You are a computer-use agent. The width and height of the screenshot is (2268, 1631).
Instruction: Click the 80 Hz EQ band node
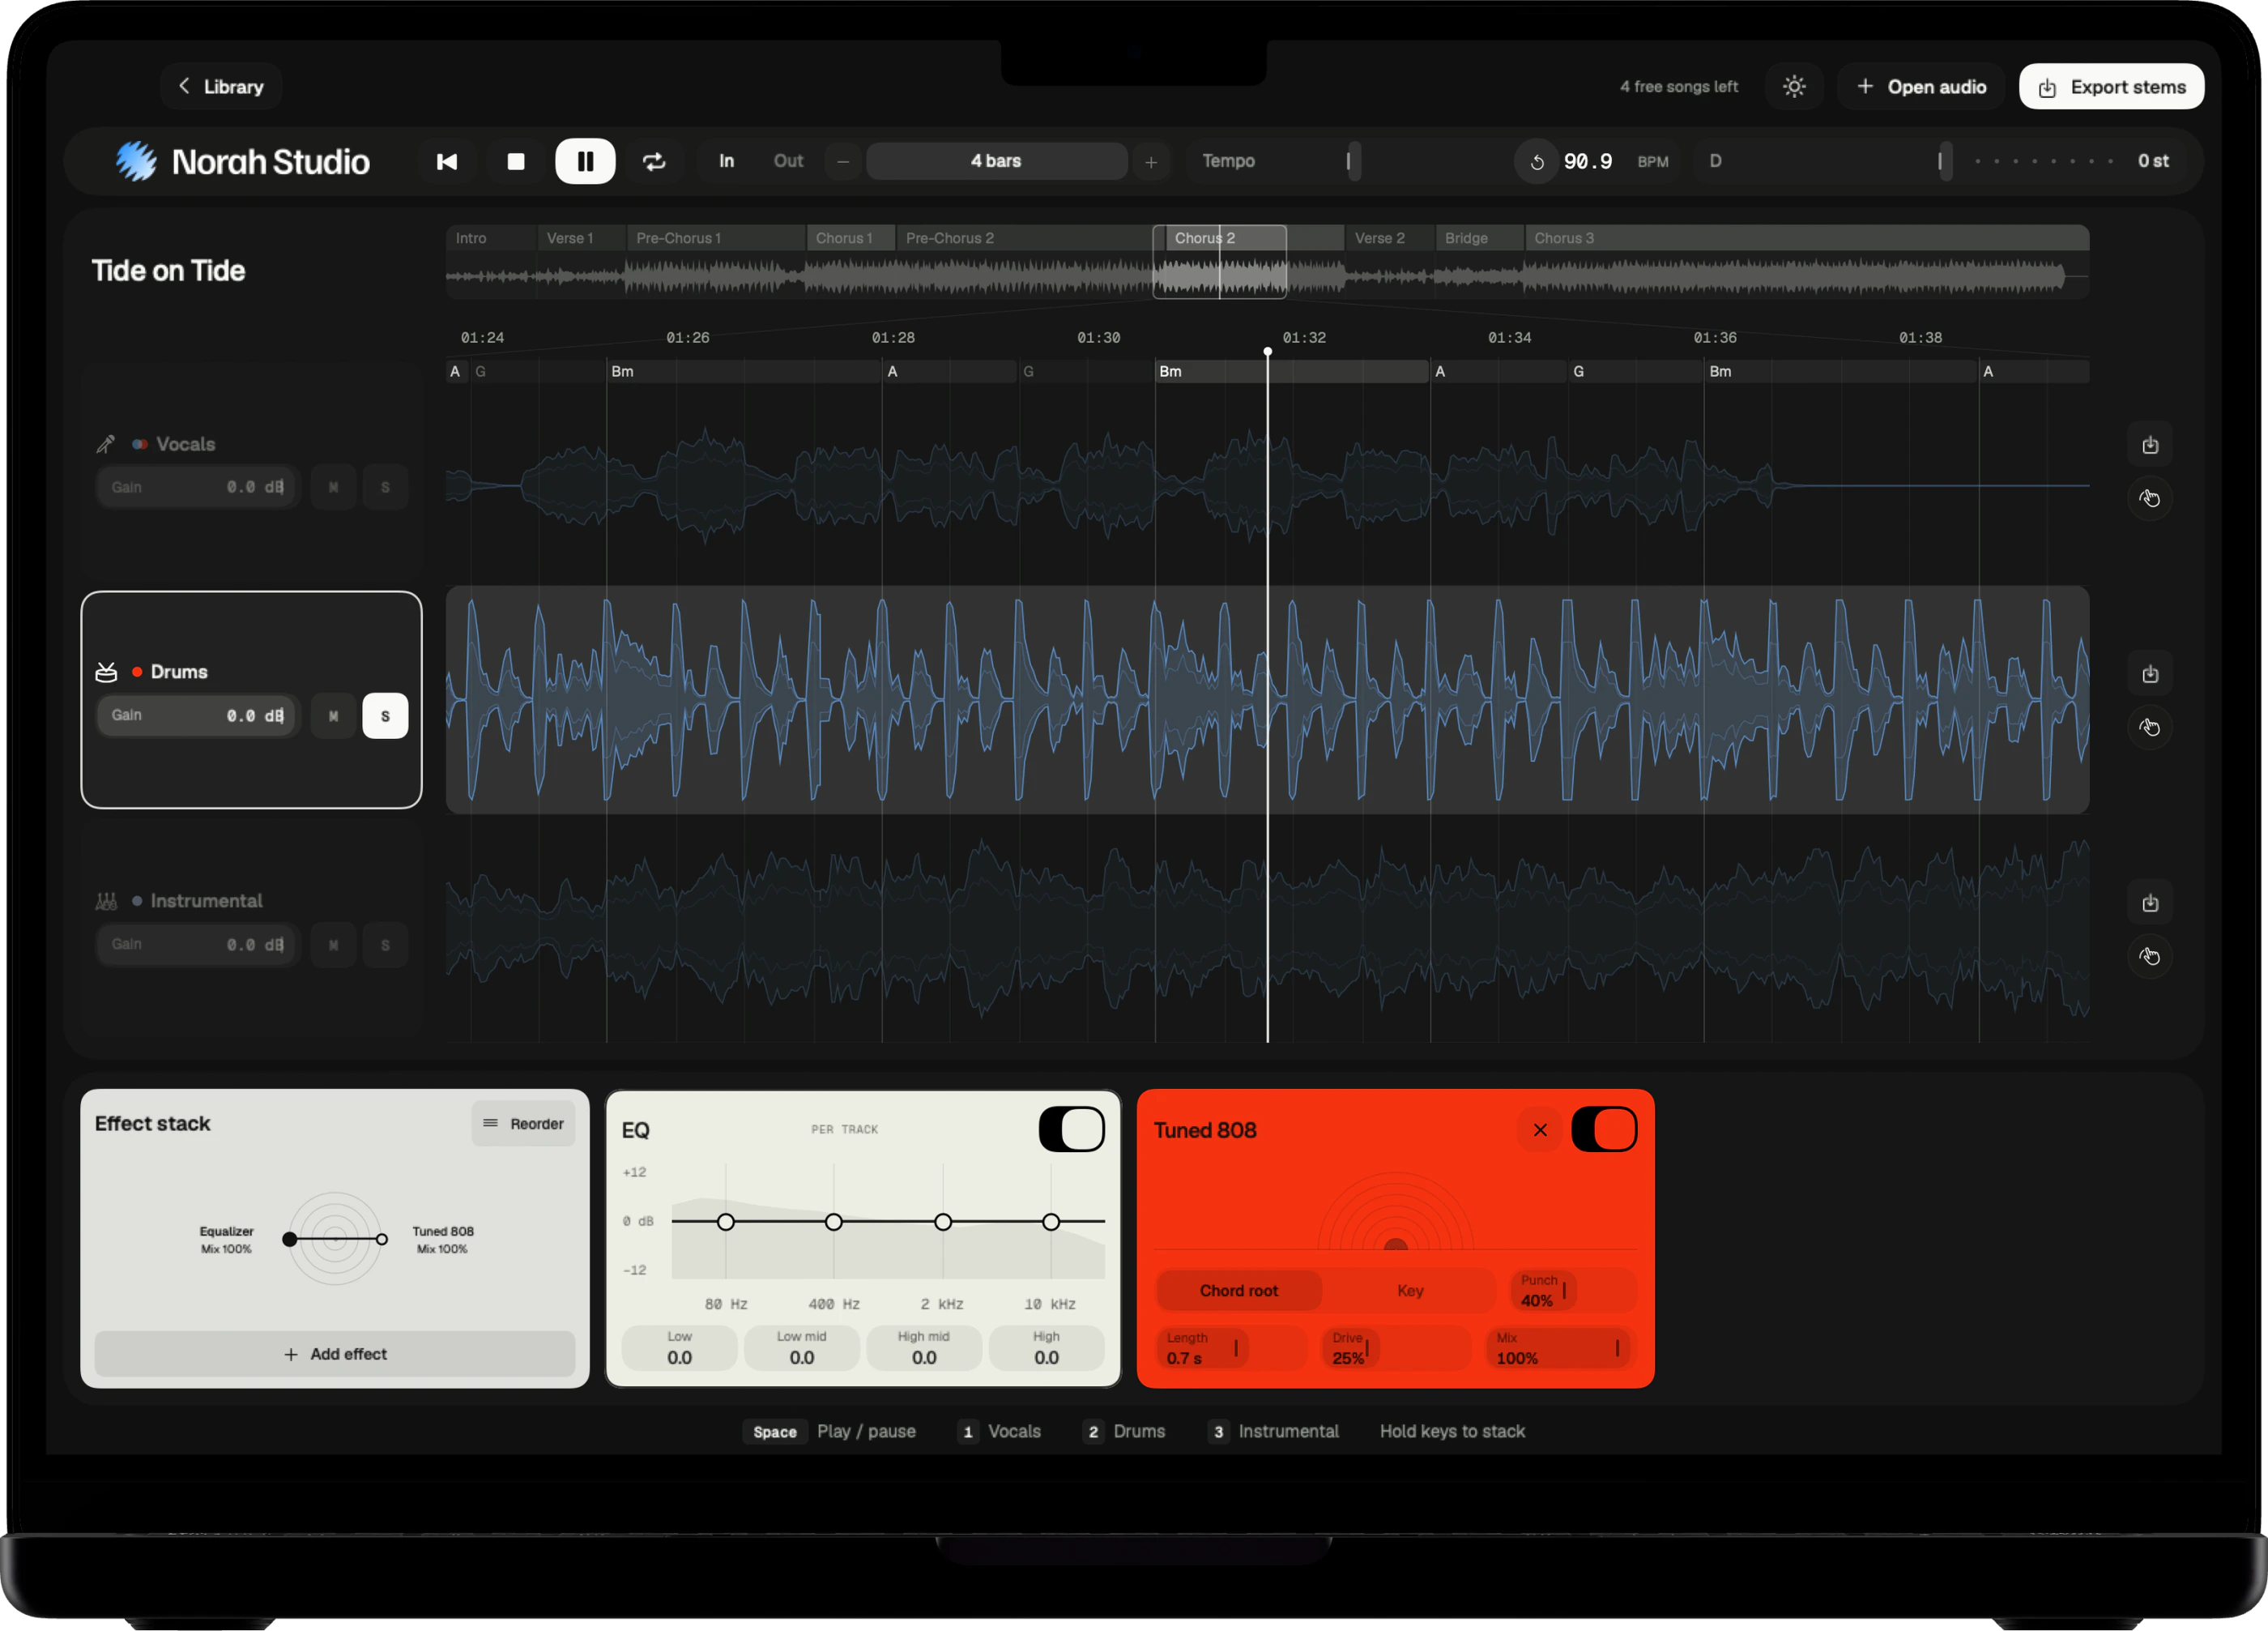[x=726, y=1222]
